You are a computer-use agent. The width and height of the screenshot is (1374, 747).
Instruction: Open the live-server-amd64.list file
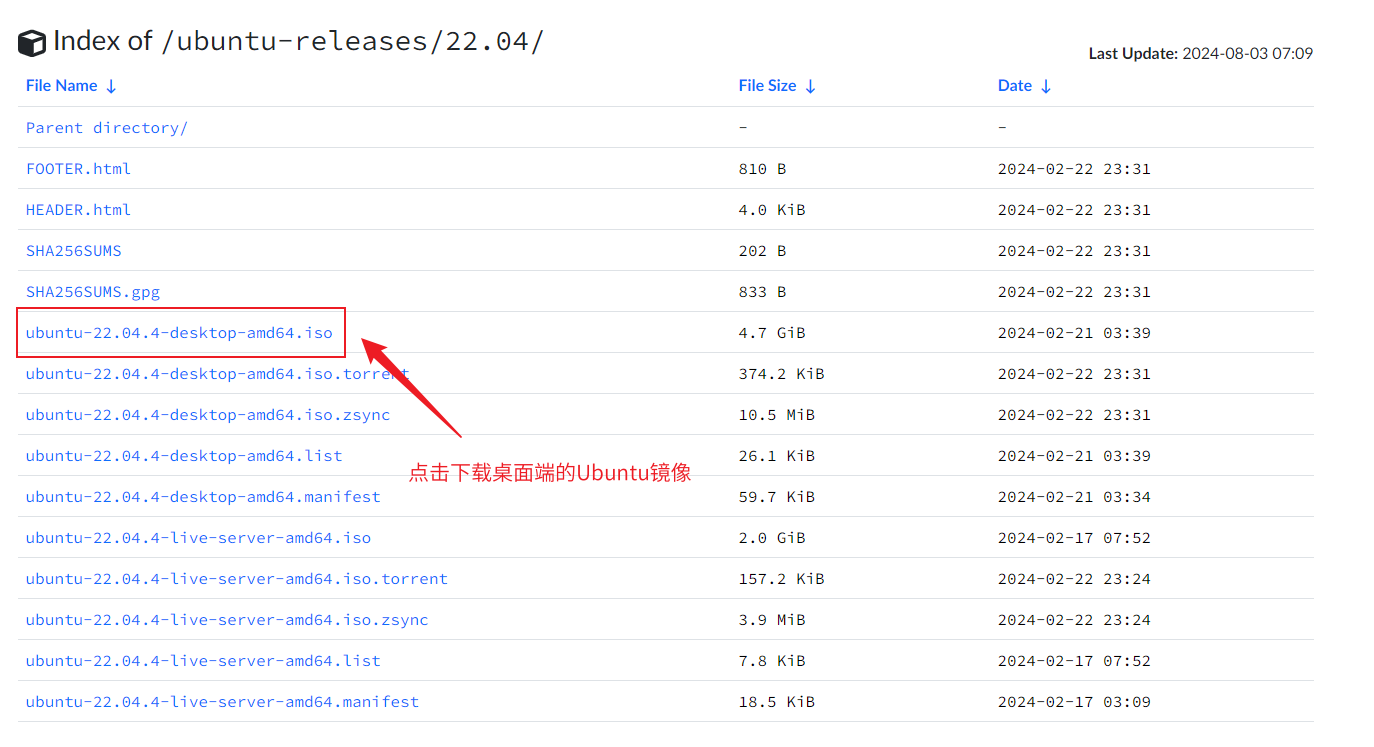tap(203, 661)
